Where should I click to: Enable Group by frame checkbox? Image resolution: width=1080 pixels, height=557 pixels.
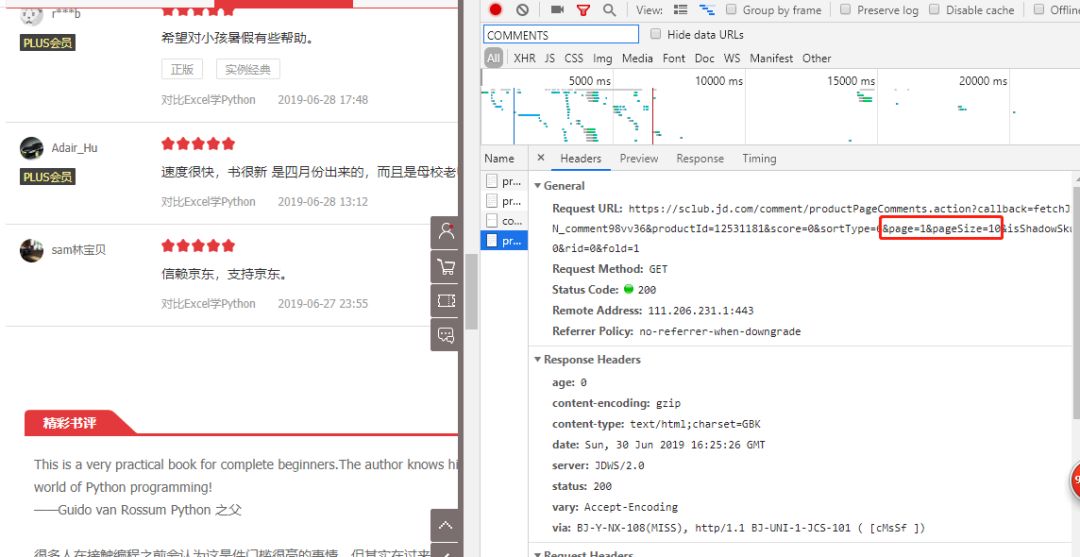coord(731,10)
